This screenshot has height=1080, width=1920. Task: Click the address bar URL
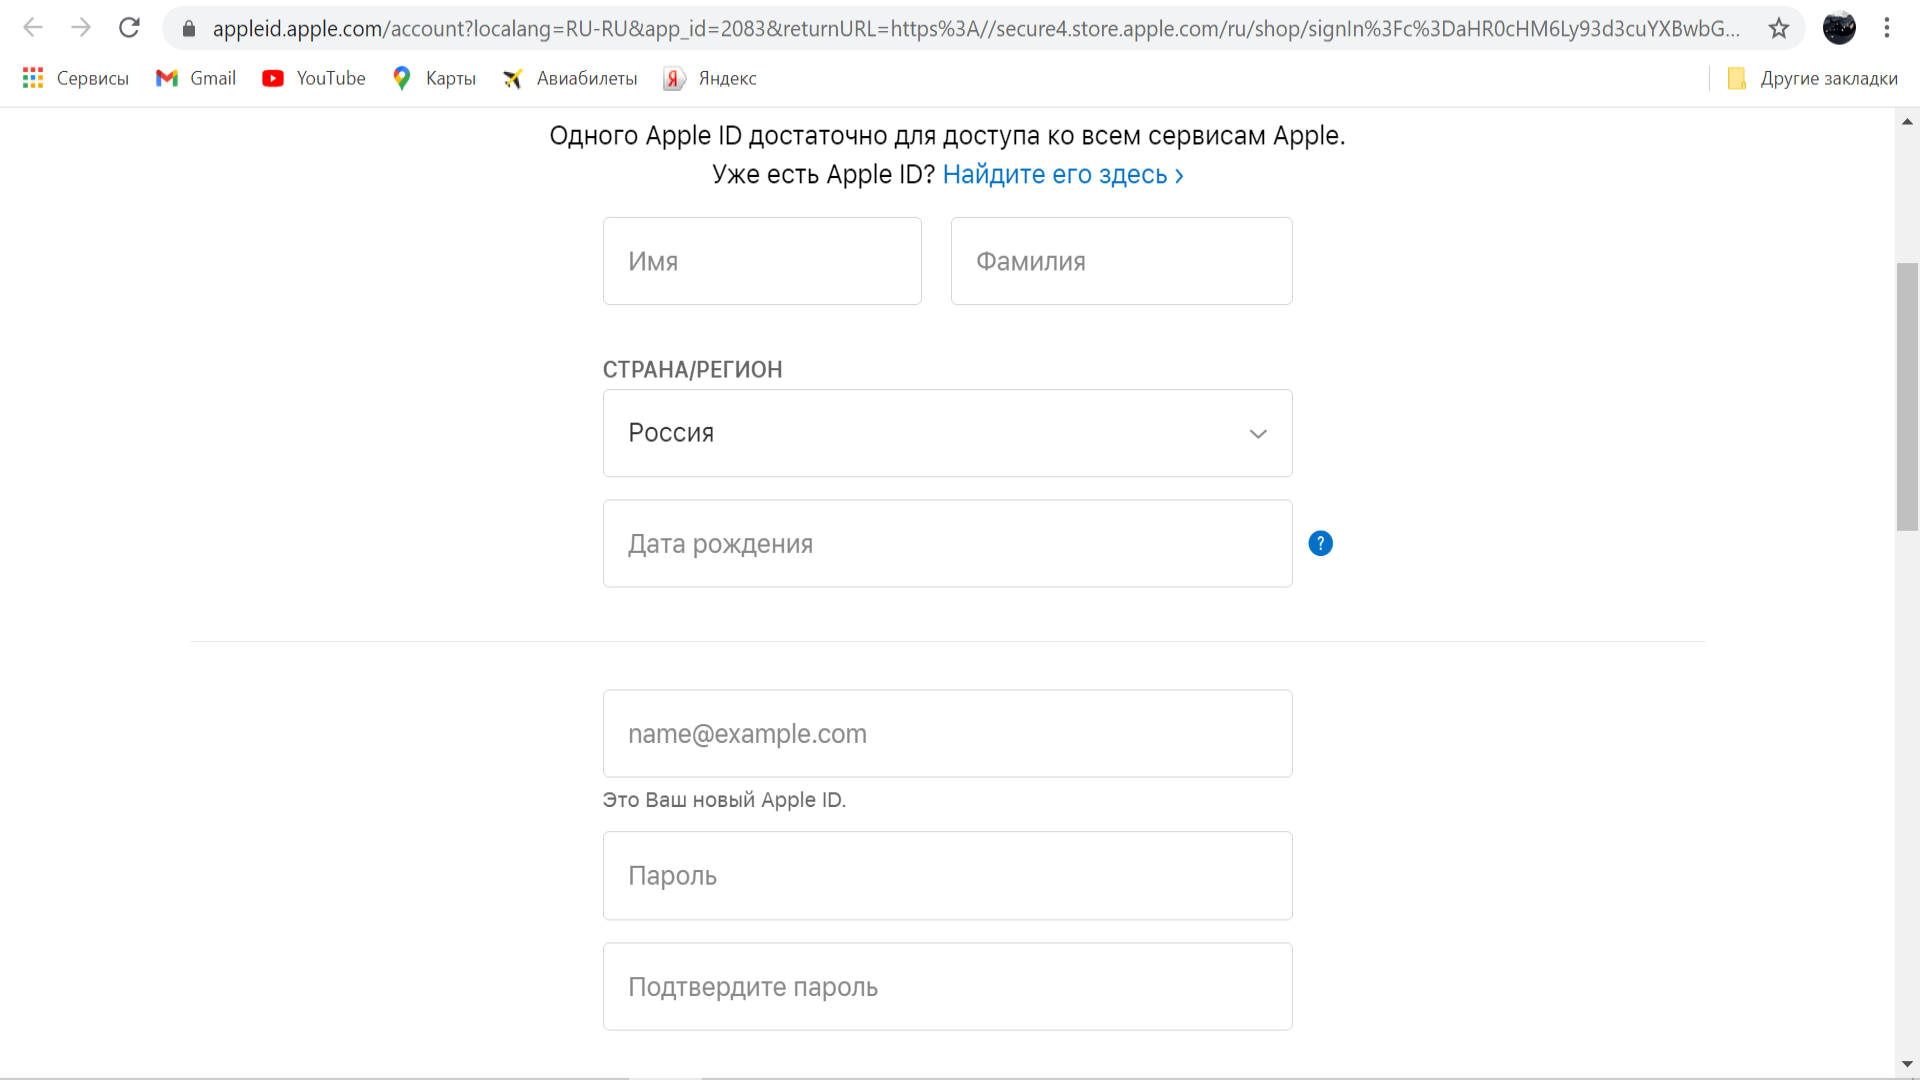976,29
